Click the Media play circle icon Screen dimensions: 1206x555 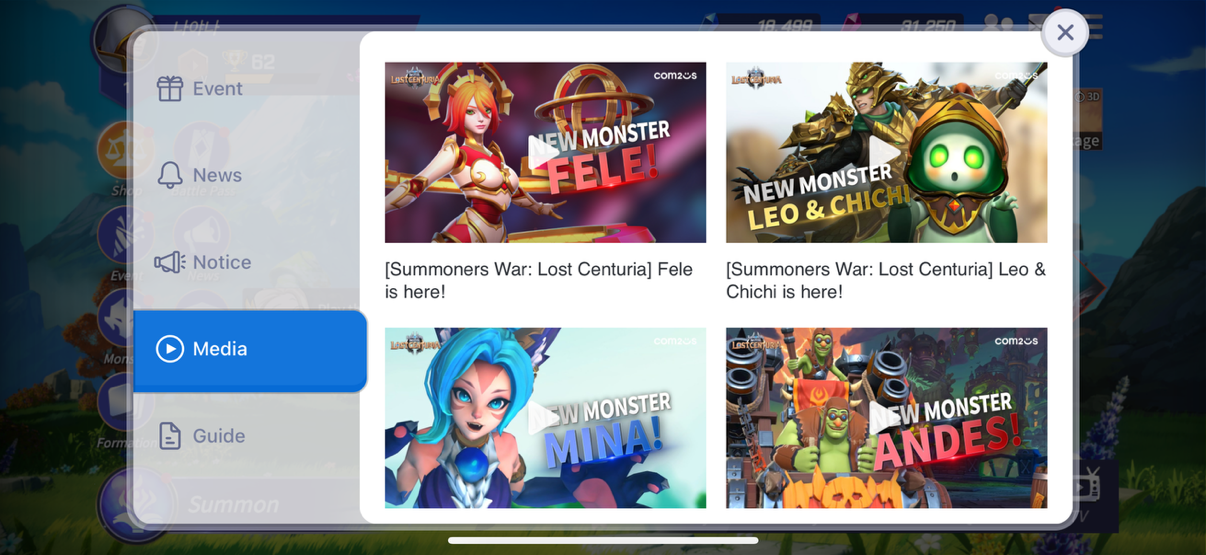[x=170, y=348]
